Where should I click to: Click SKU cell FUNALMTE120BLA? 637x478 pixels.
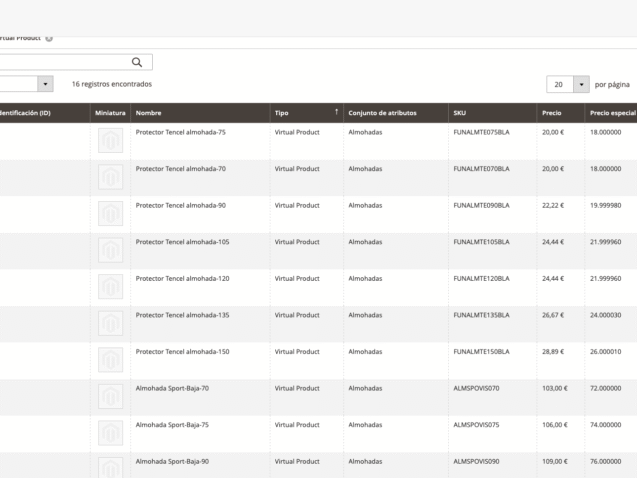(x=481, y=279)
